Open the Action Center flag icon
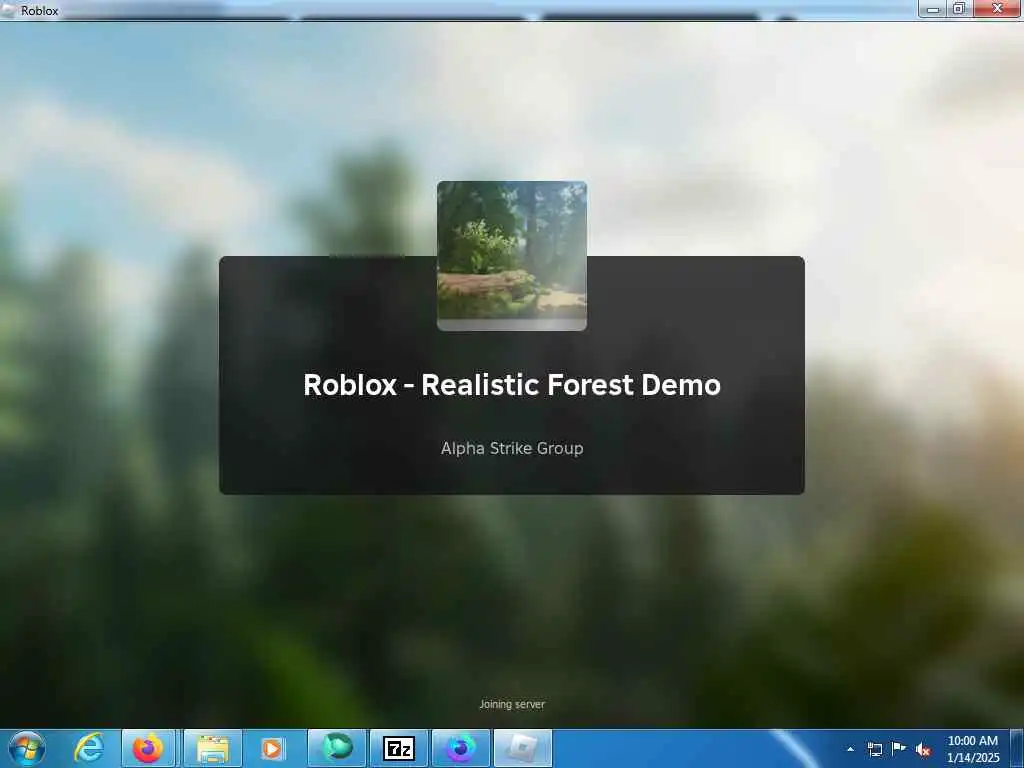Screen dimensions: 1024x768 pyautogui.click(x=899, y=749)
